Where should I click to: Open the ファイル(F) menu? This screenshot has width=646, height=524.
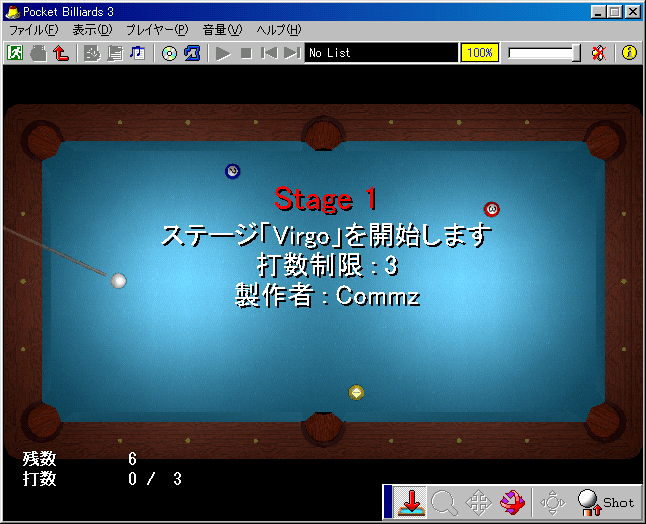[34, 30]
